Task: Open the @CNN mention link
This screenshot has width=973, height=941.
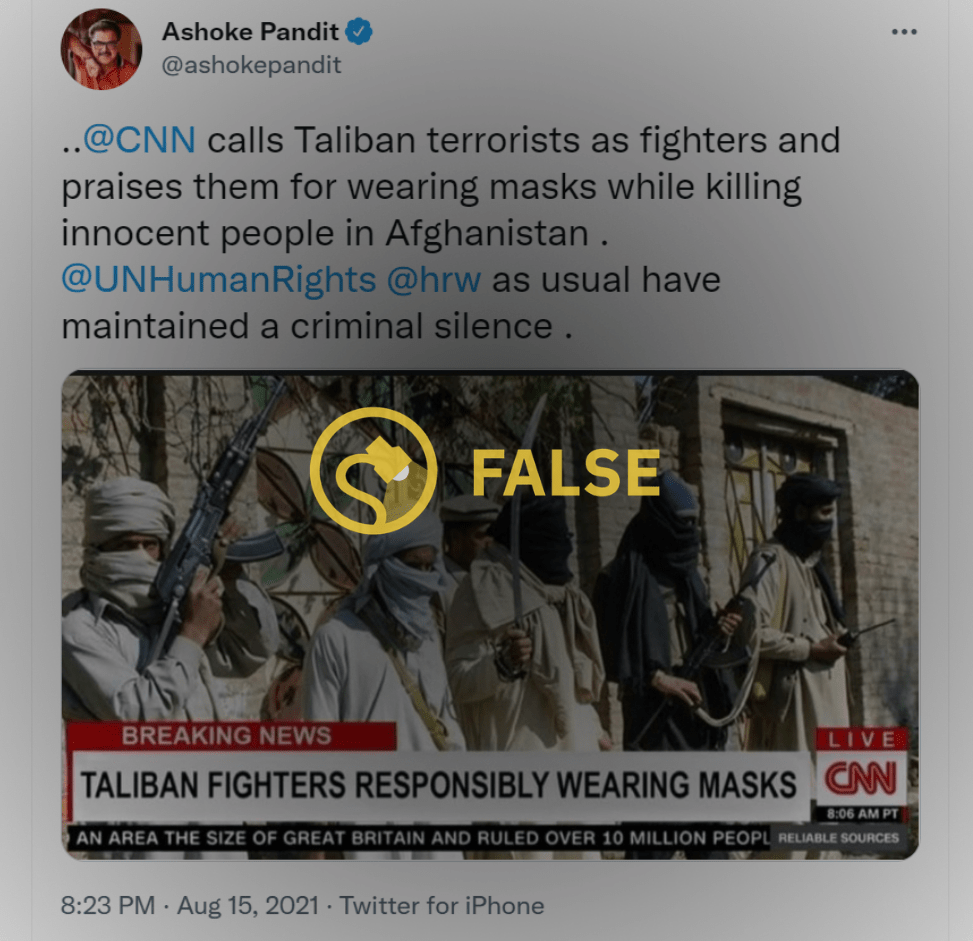Action: [139, 140]
